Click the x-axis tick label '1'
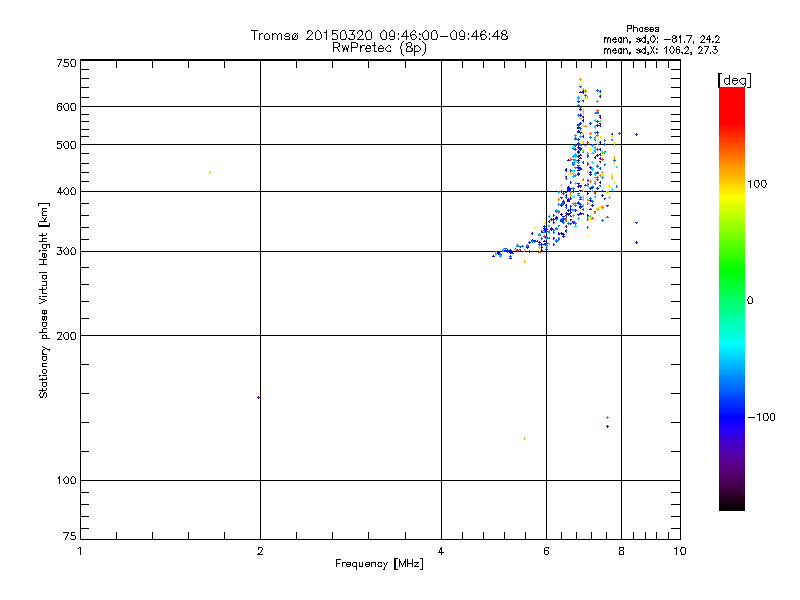 (x=80, y=551)
